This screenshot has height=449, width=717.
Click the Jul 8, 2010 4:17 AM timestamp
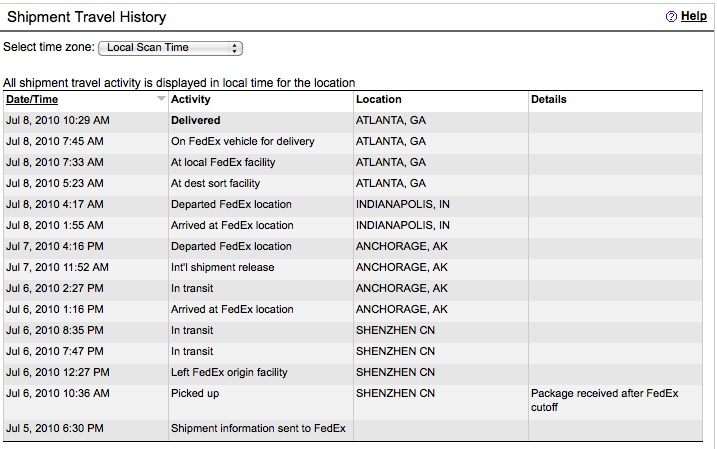point(55,204)
